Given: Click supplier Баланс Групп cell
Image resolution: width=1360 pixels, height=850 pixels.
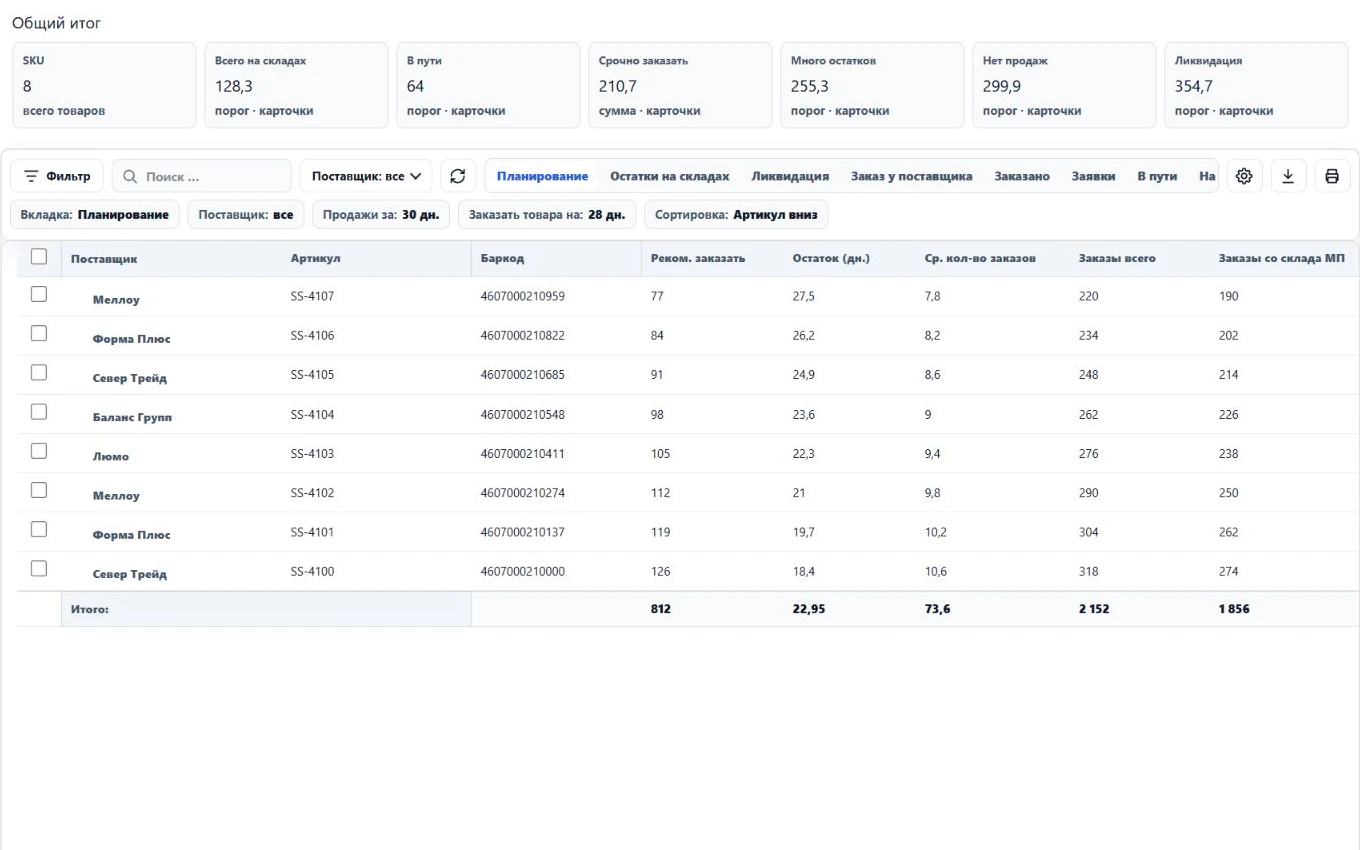Looking at the screenshot, I should click(132, 417).
